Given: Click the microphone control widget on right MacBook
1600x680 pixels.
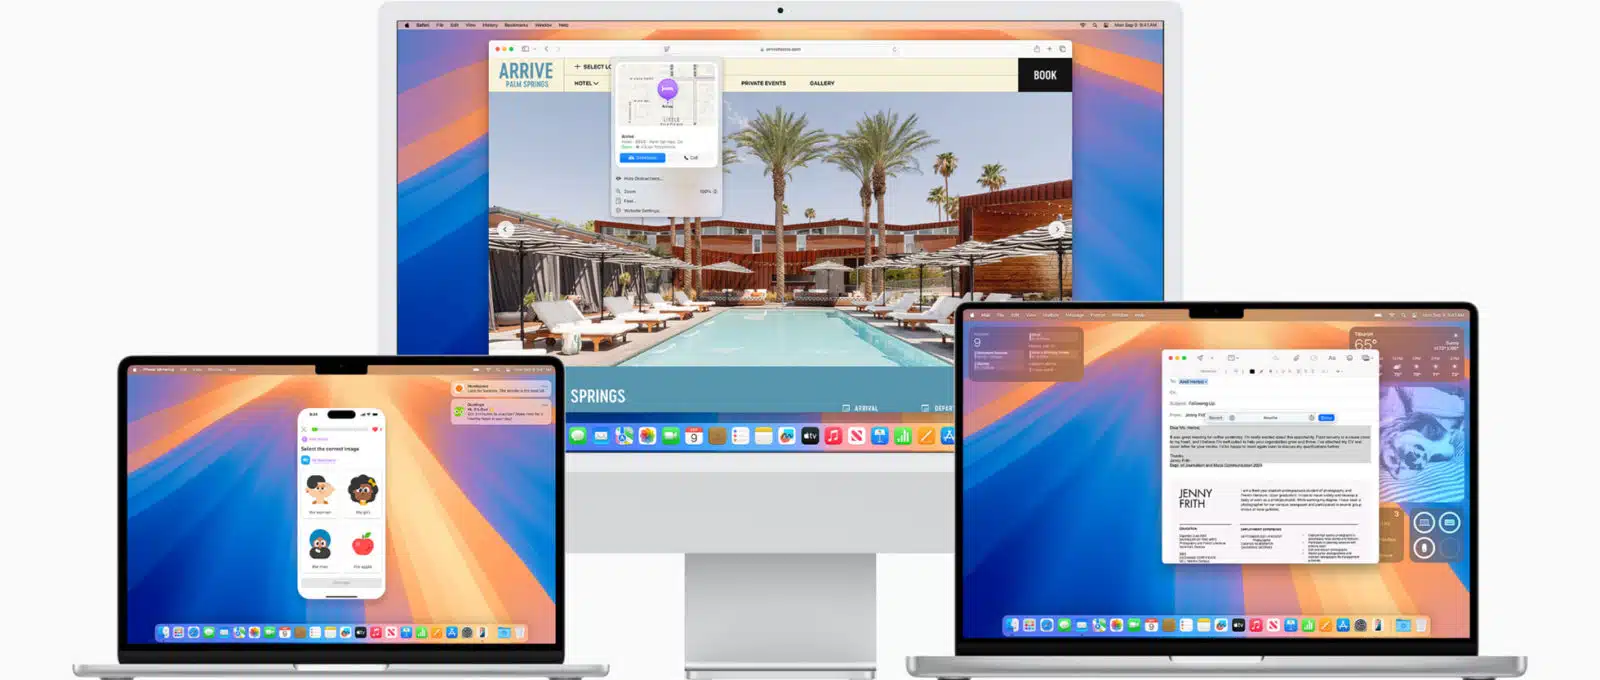Looking at the screenshot, I should pos(1424,547).
